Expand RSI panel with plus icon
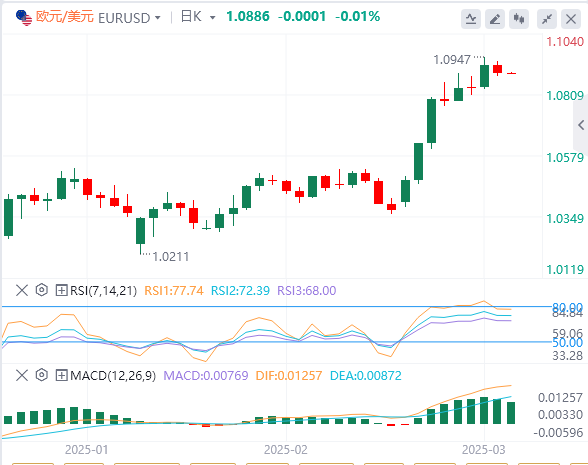This screenshot has width=588, height=465. [x=61, y=290]
